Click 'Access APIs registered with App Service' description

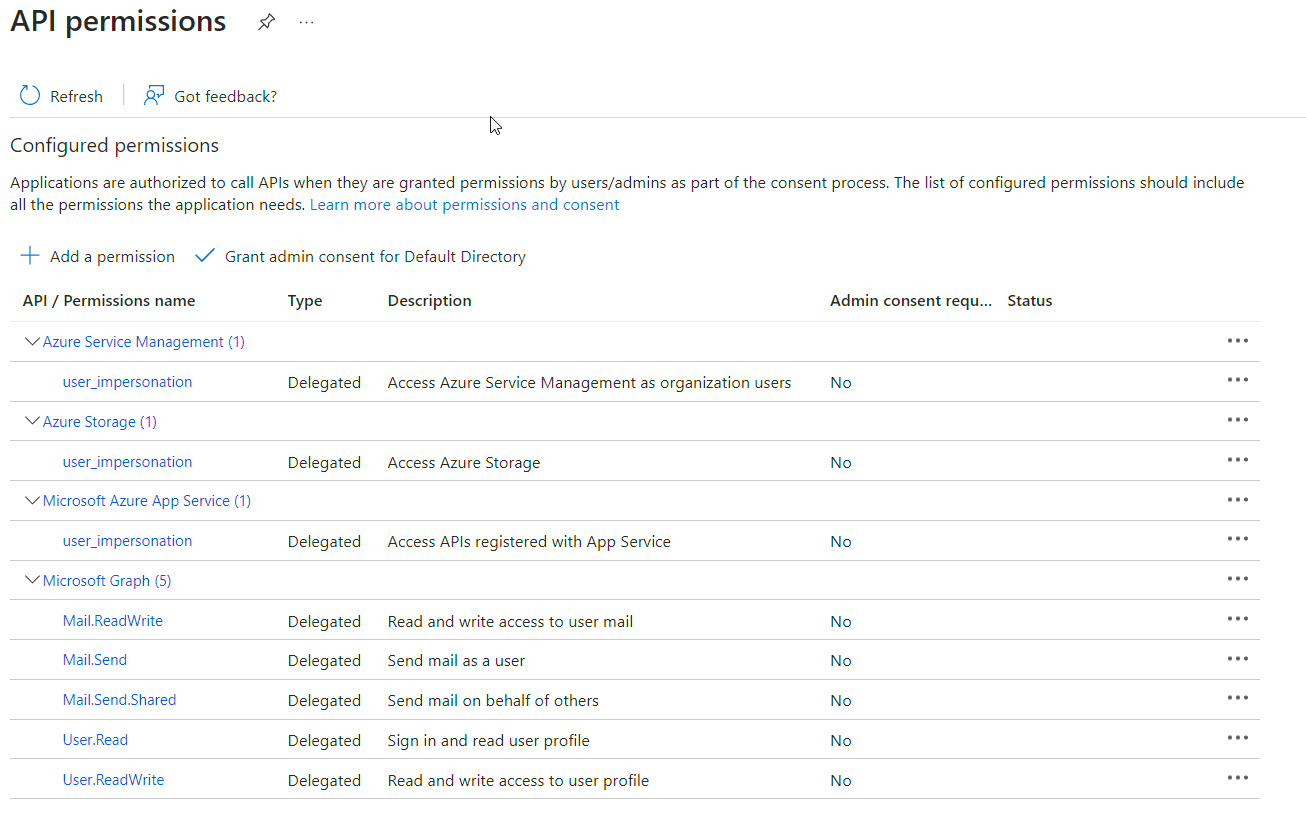[x=529, y=542]
